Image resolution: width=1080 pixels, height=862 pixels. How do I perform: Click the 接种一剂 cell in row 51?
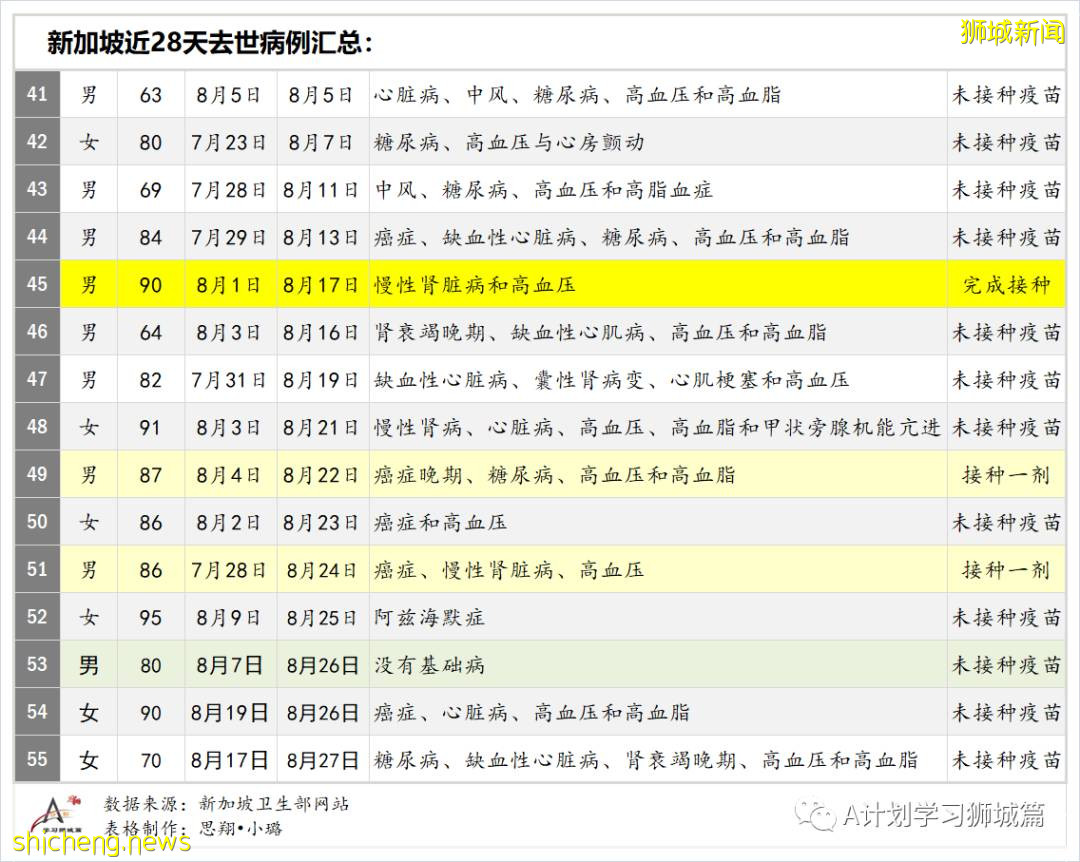(1007, 570)
